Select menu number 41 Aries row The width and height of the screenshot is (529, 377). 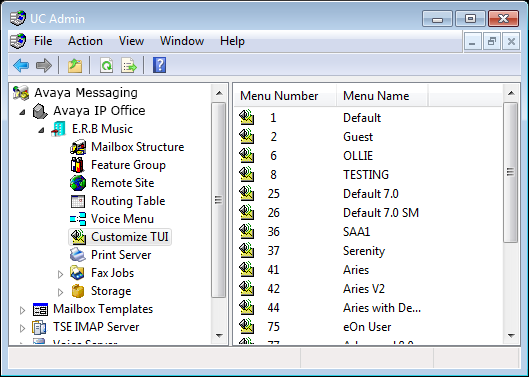click(x=368, y=269)
